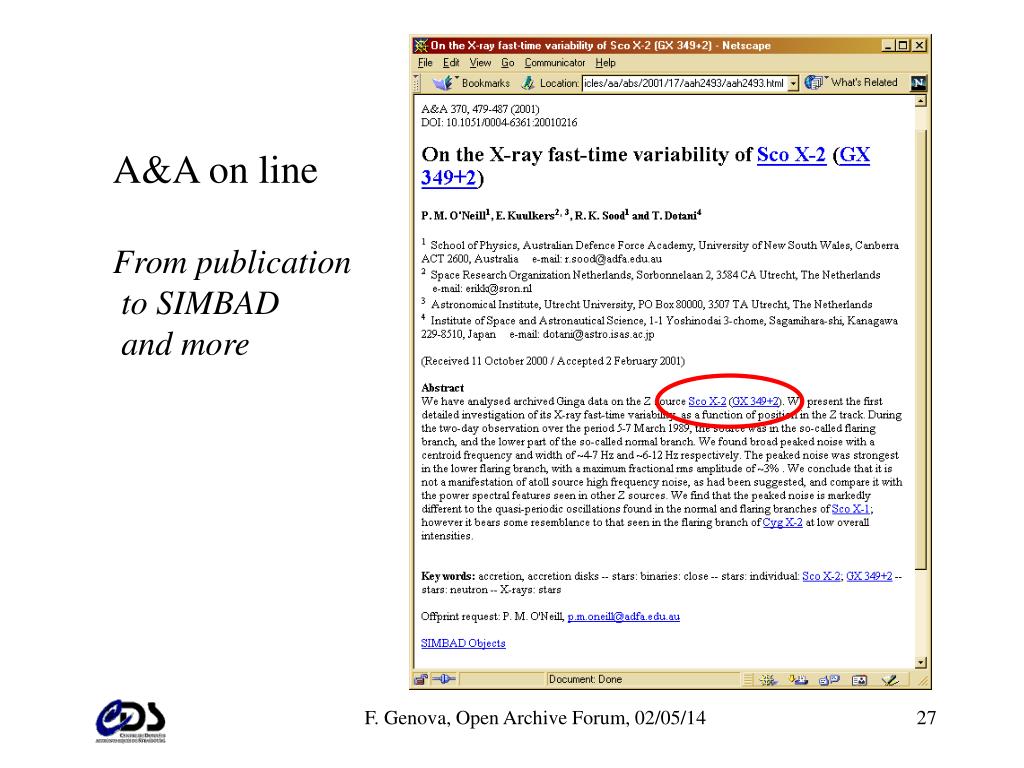Click the 'Received 11 October 2000' line
The height and width of the screenshot is (768, 1024).
552,361
